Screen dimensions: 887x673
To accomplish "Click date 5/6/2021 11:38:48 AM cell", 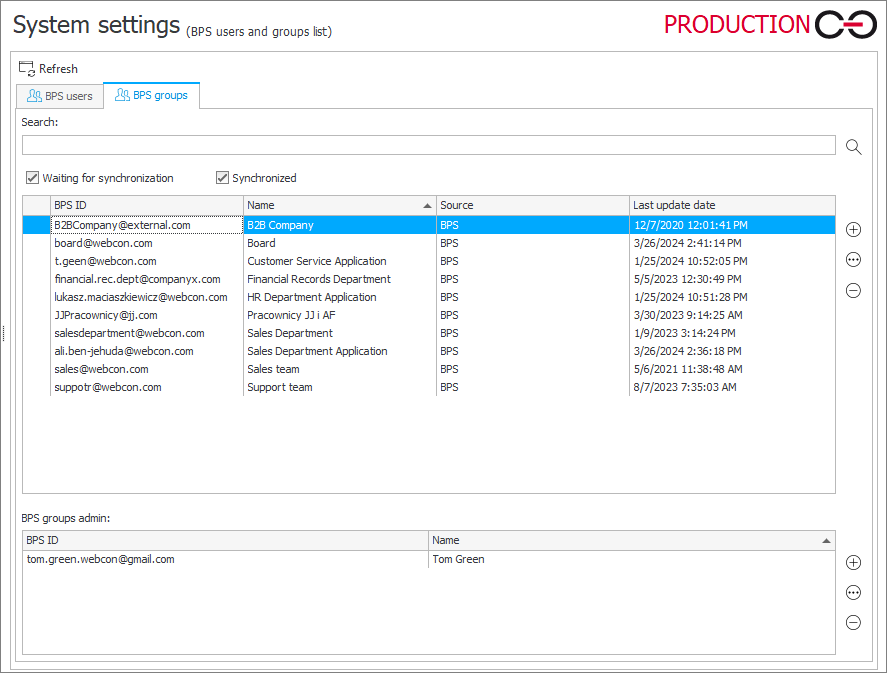I will [732, 369].
